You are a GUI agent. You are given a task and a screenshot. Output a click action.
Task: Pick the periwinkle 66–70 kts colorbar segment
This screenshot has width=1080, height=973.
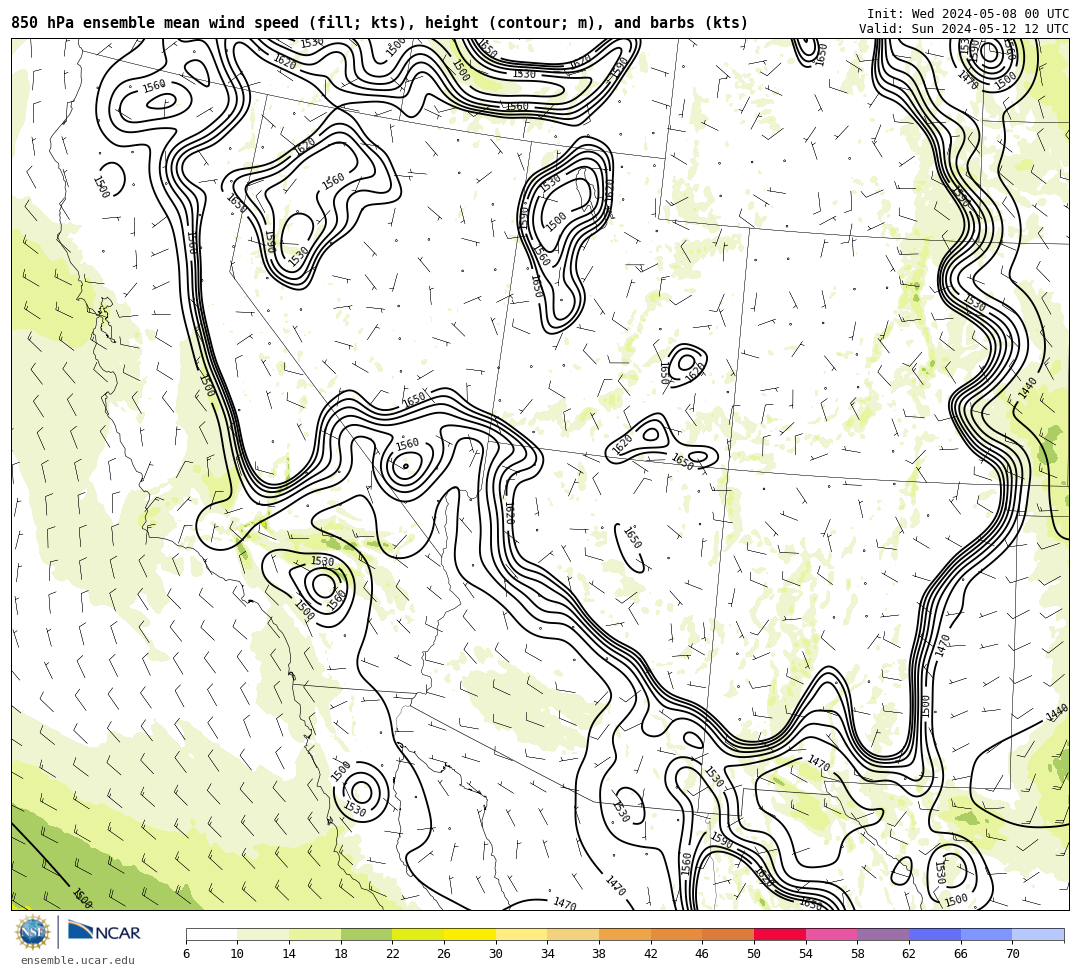[986, 934]
